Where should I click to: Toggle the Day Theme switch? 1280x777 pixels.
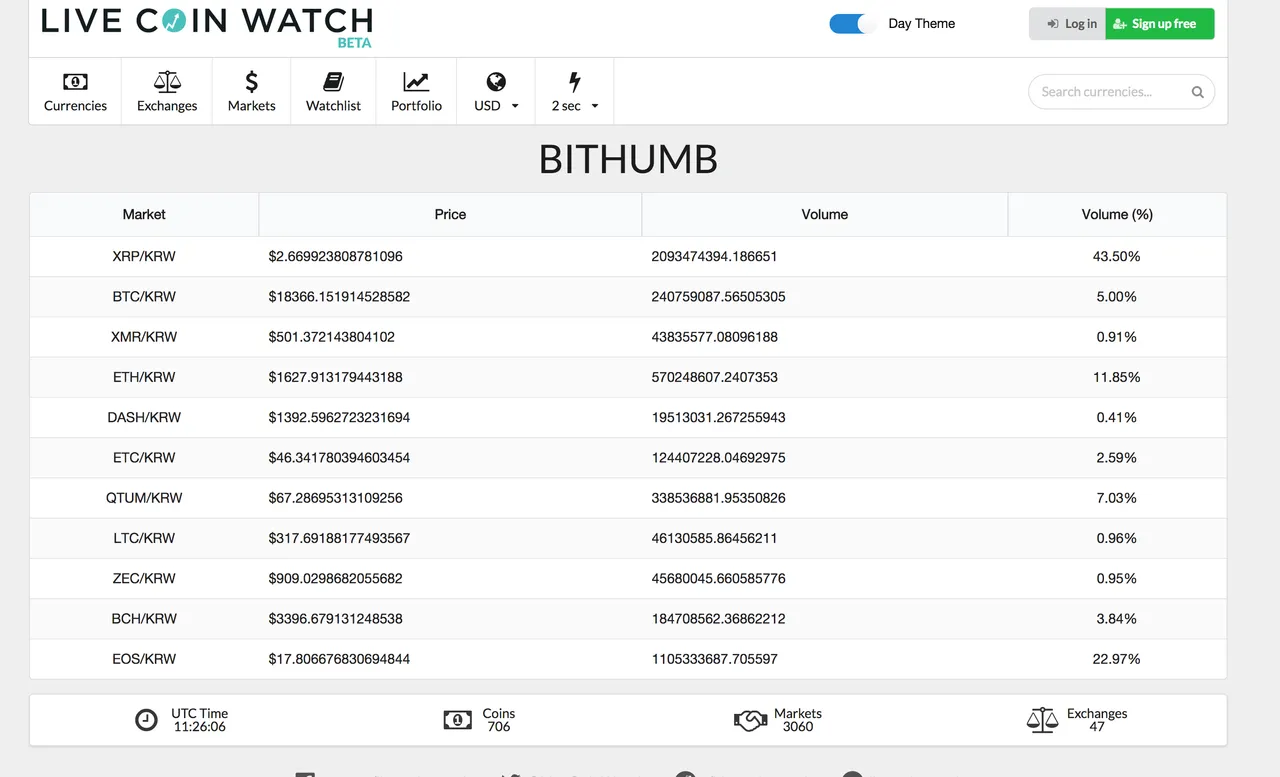click(x=852, y=24)
